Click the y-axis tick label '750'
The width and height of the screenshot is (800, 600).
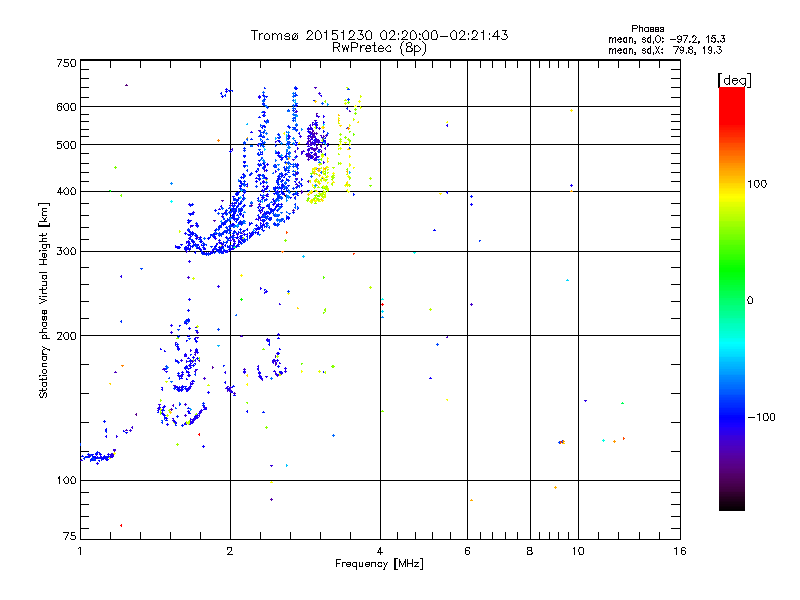tap(66, 63)
